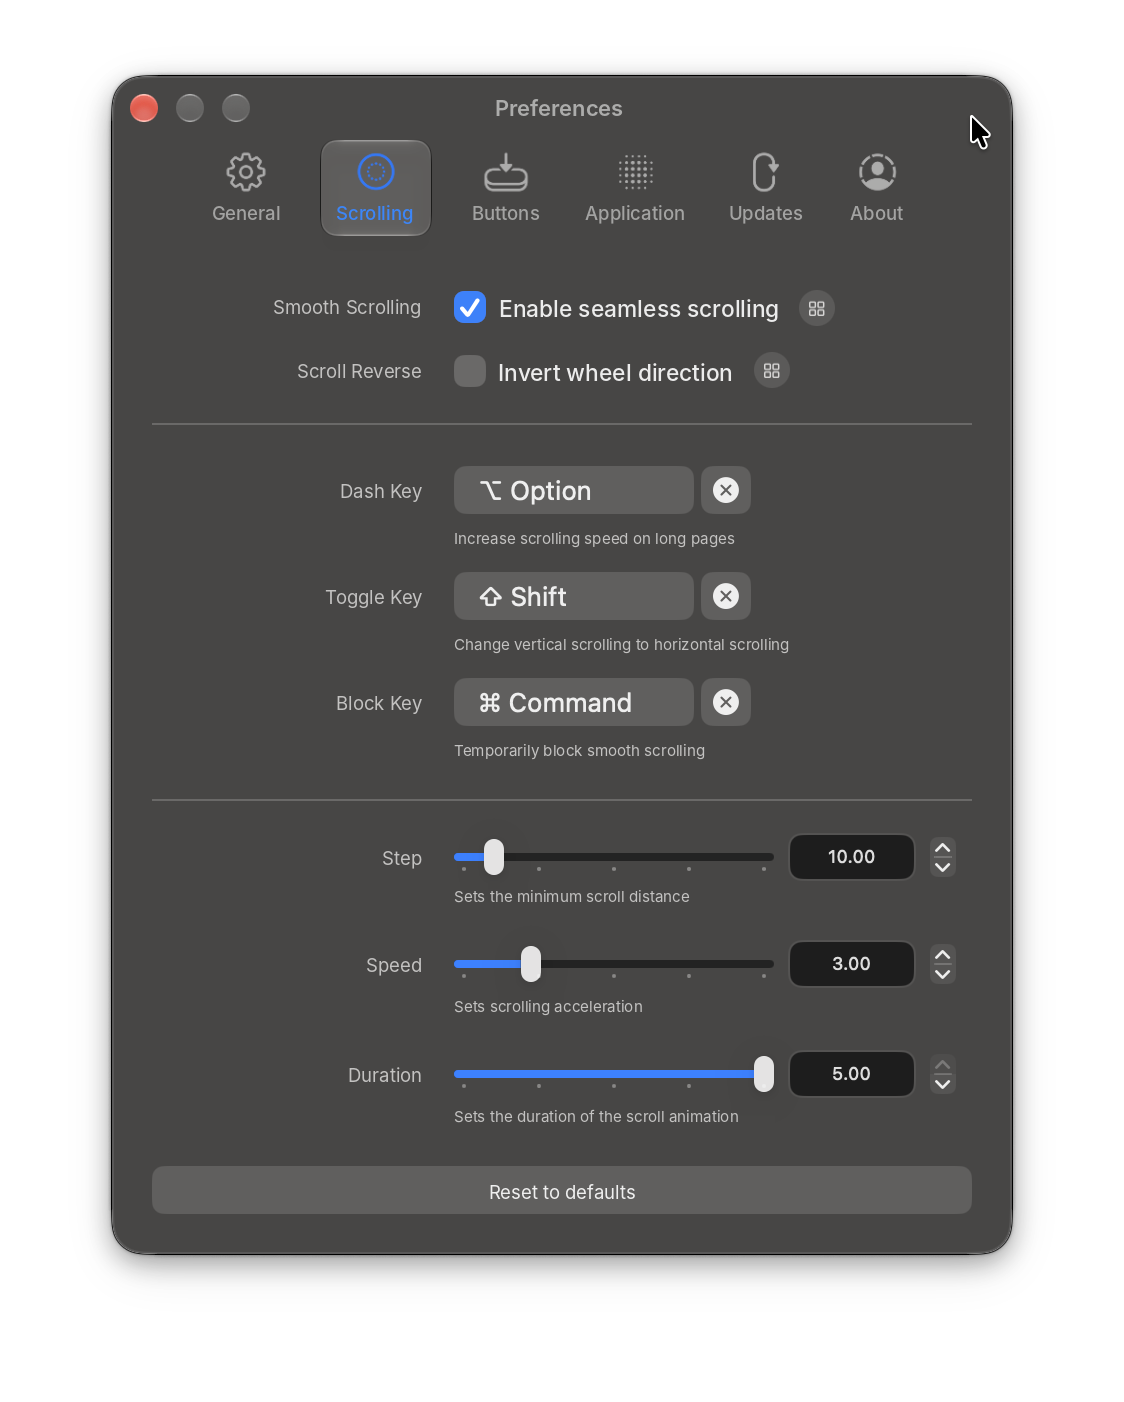Open the Application tab
1124x1402 pixels.
pos(635,188)
